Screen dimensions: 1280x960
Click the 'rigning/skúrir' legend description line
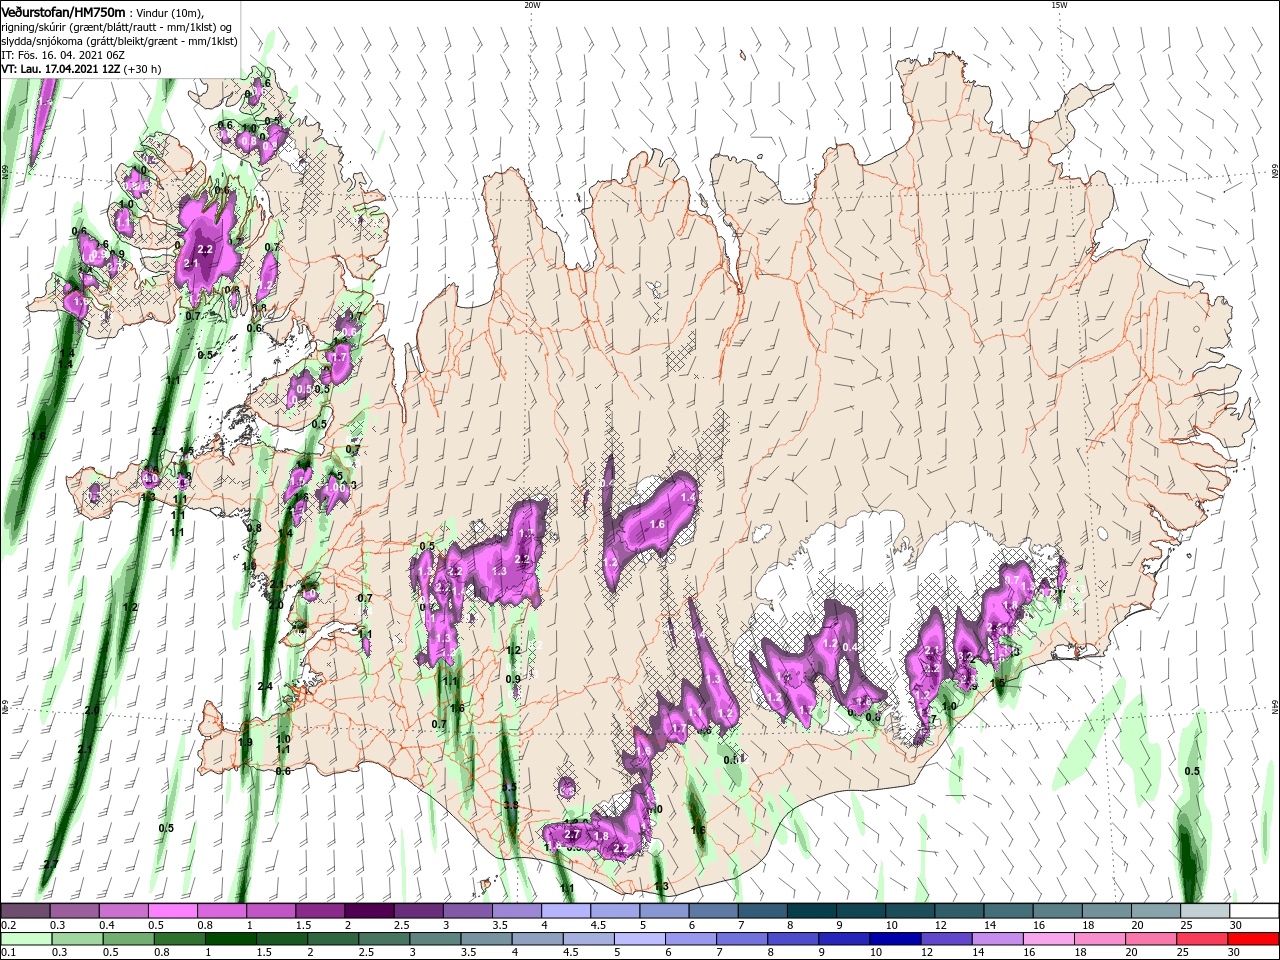click(118, 27)
